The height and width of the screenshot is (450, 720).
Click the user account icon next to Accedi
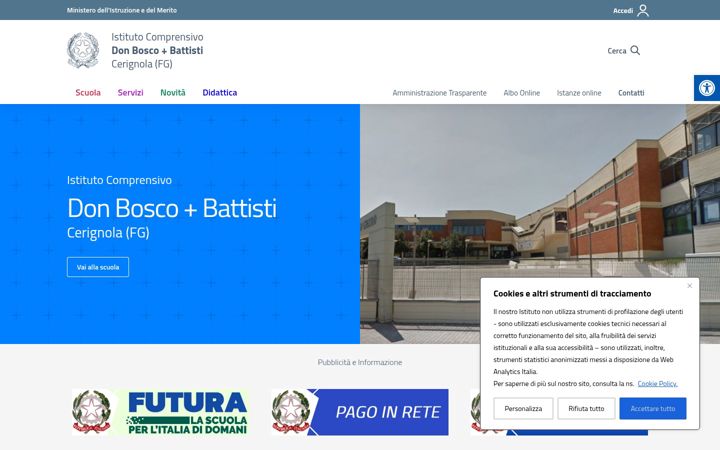643,10
